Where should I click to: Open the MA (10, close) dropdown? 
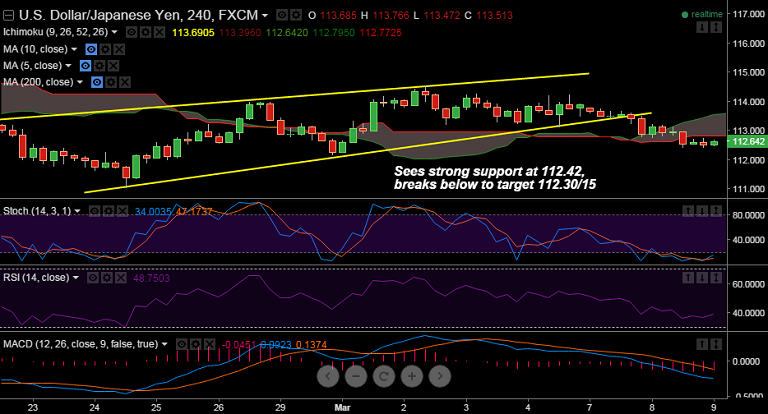click(74, 49)
